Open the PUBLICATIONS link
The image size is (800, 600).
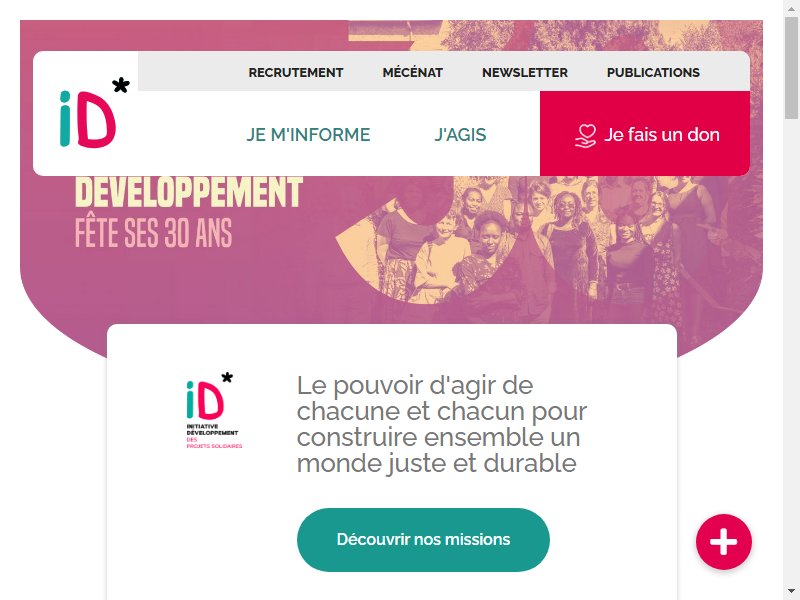pyautogui.click(x=653, y=72)
